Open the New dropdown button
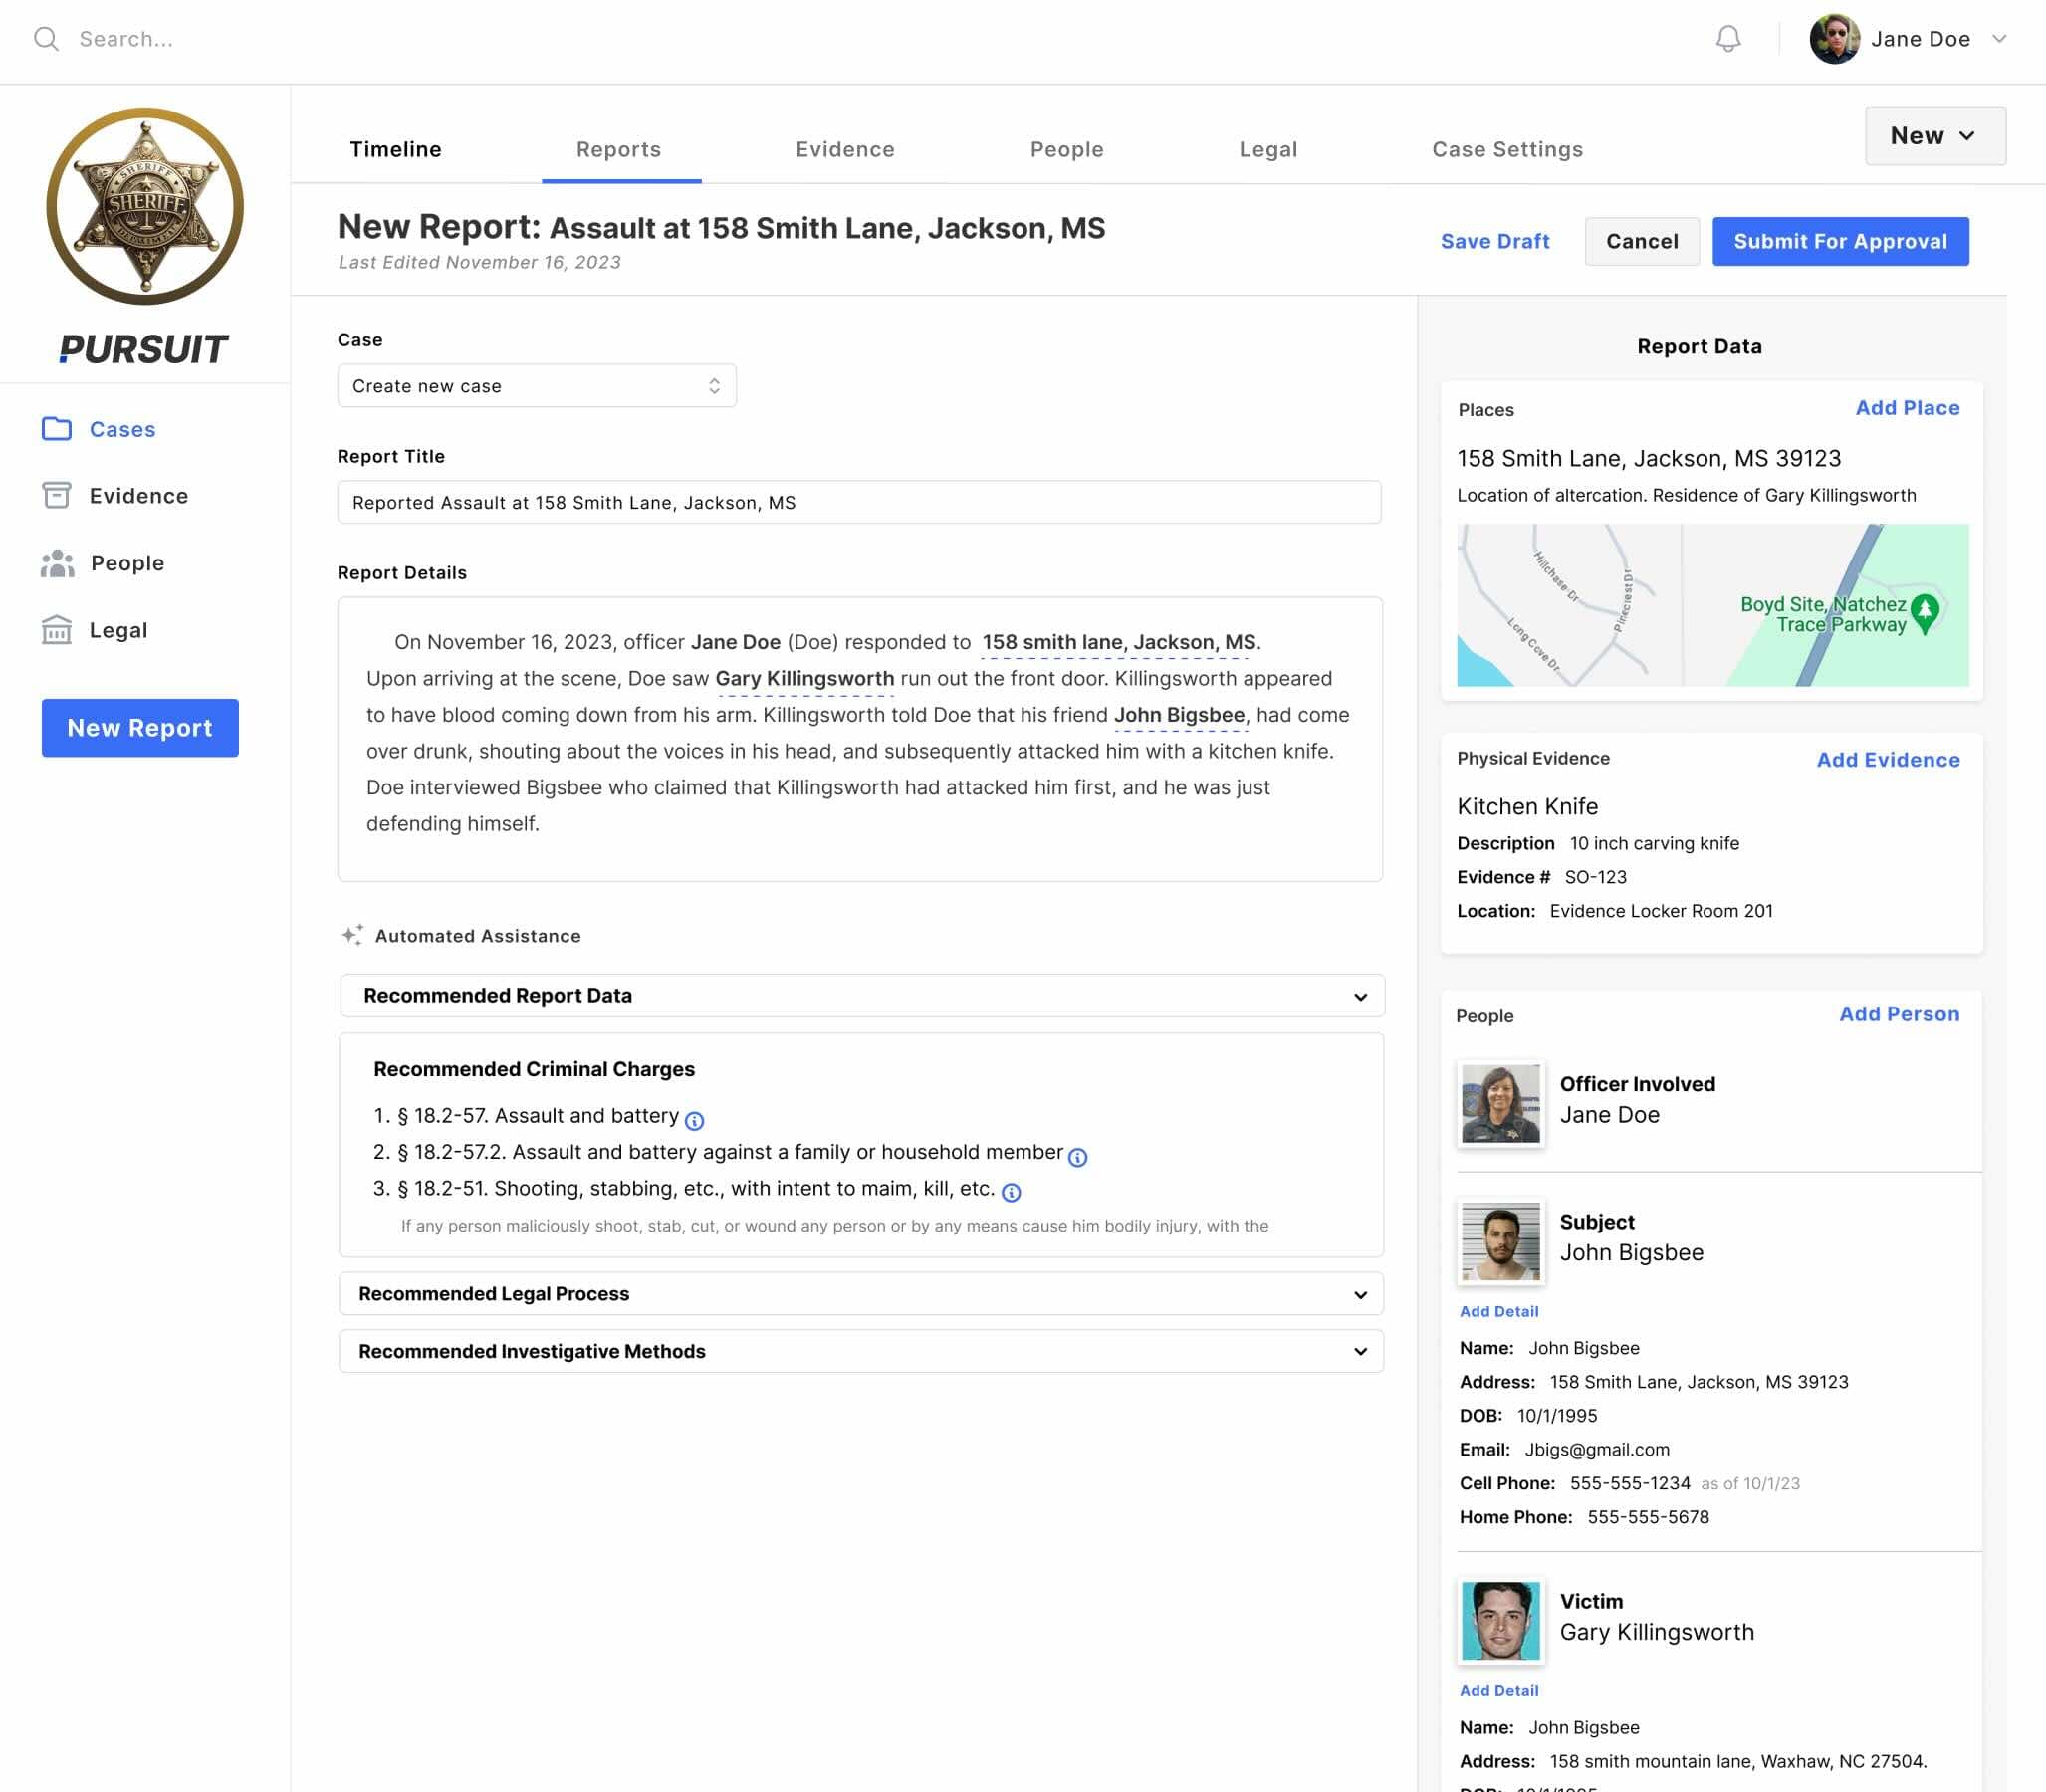 1934,136
